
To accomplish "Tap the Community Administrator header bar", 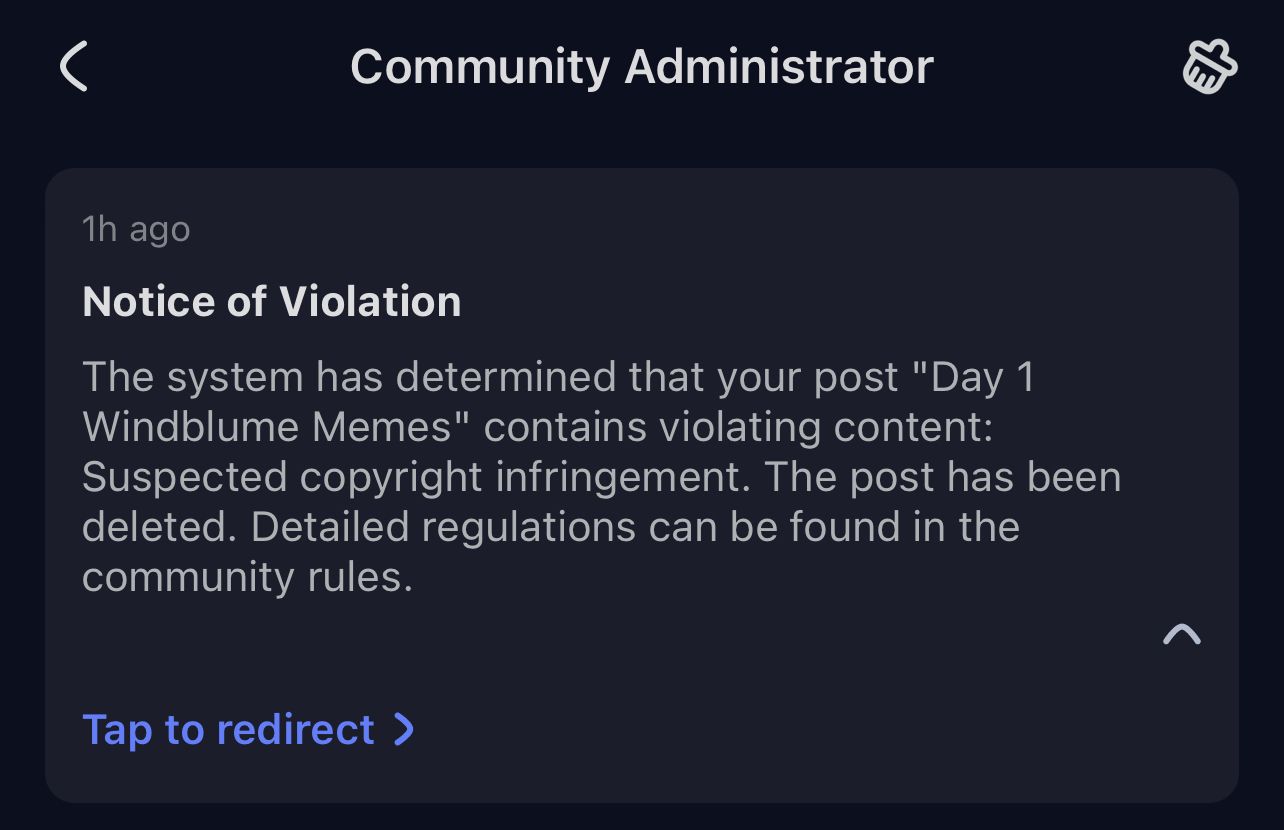I will click(x=641, y=66).
